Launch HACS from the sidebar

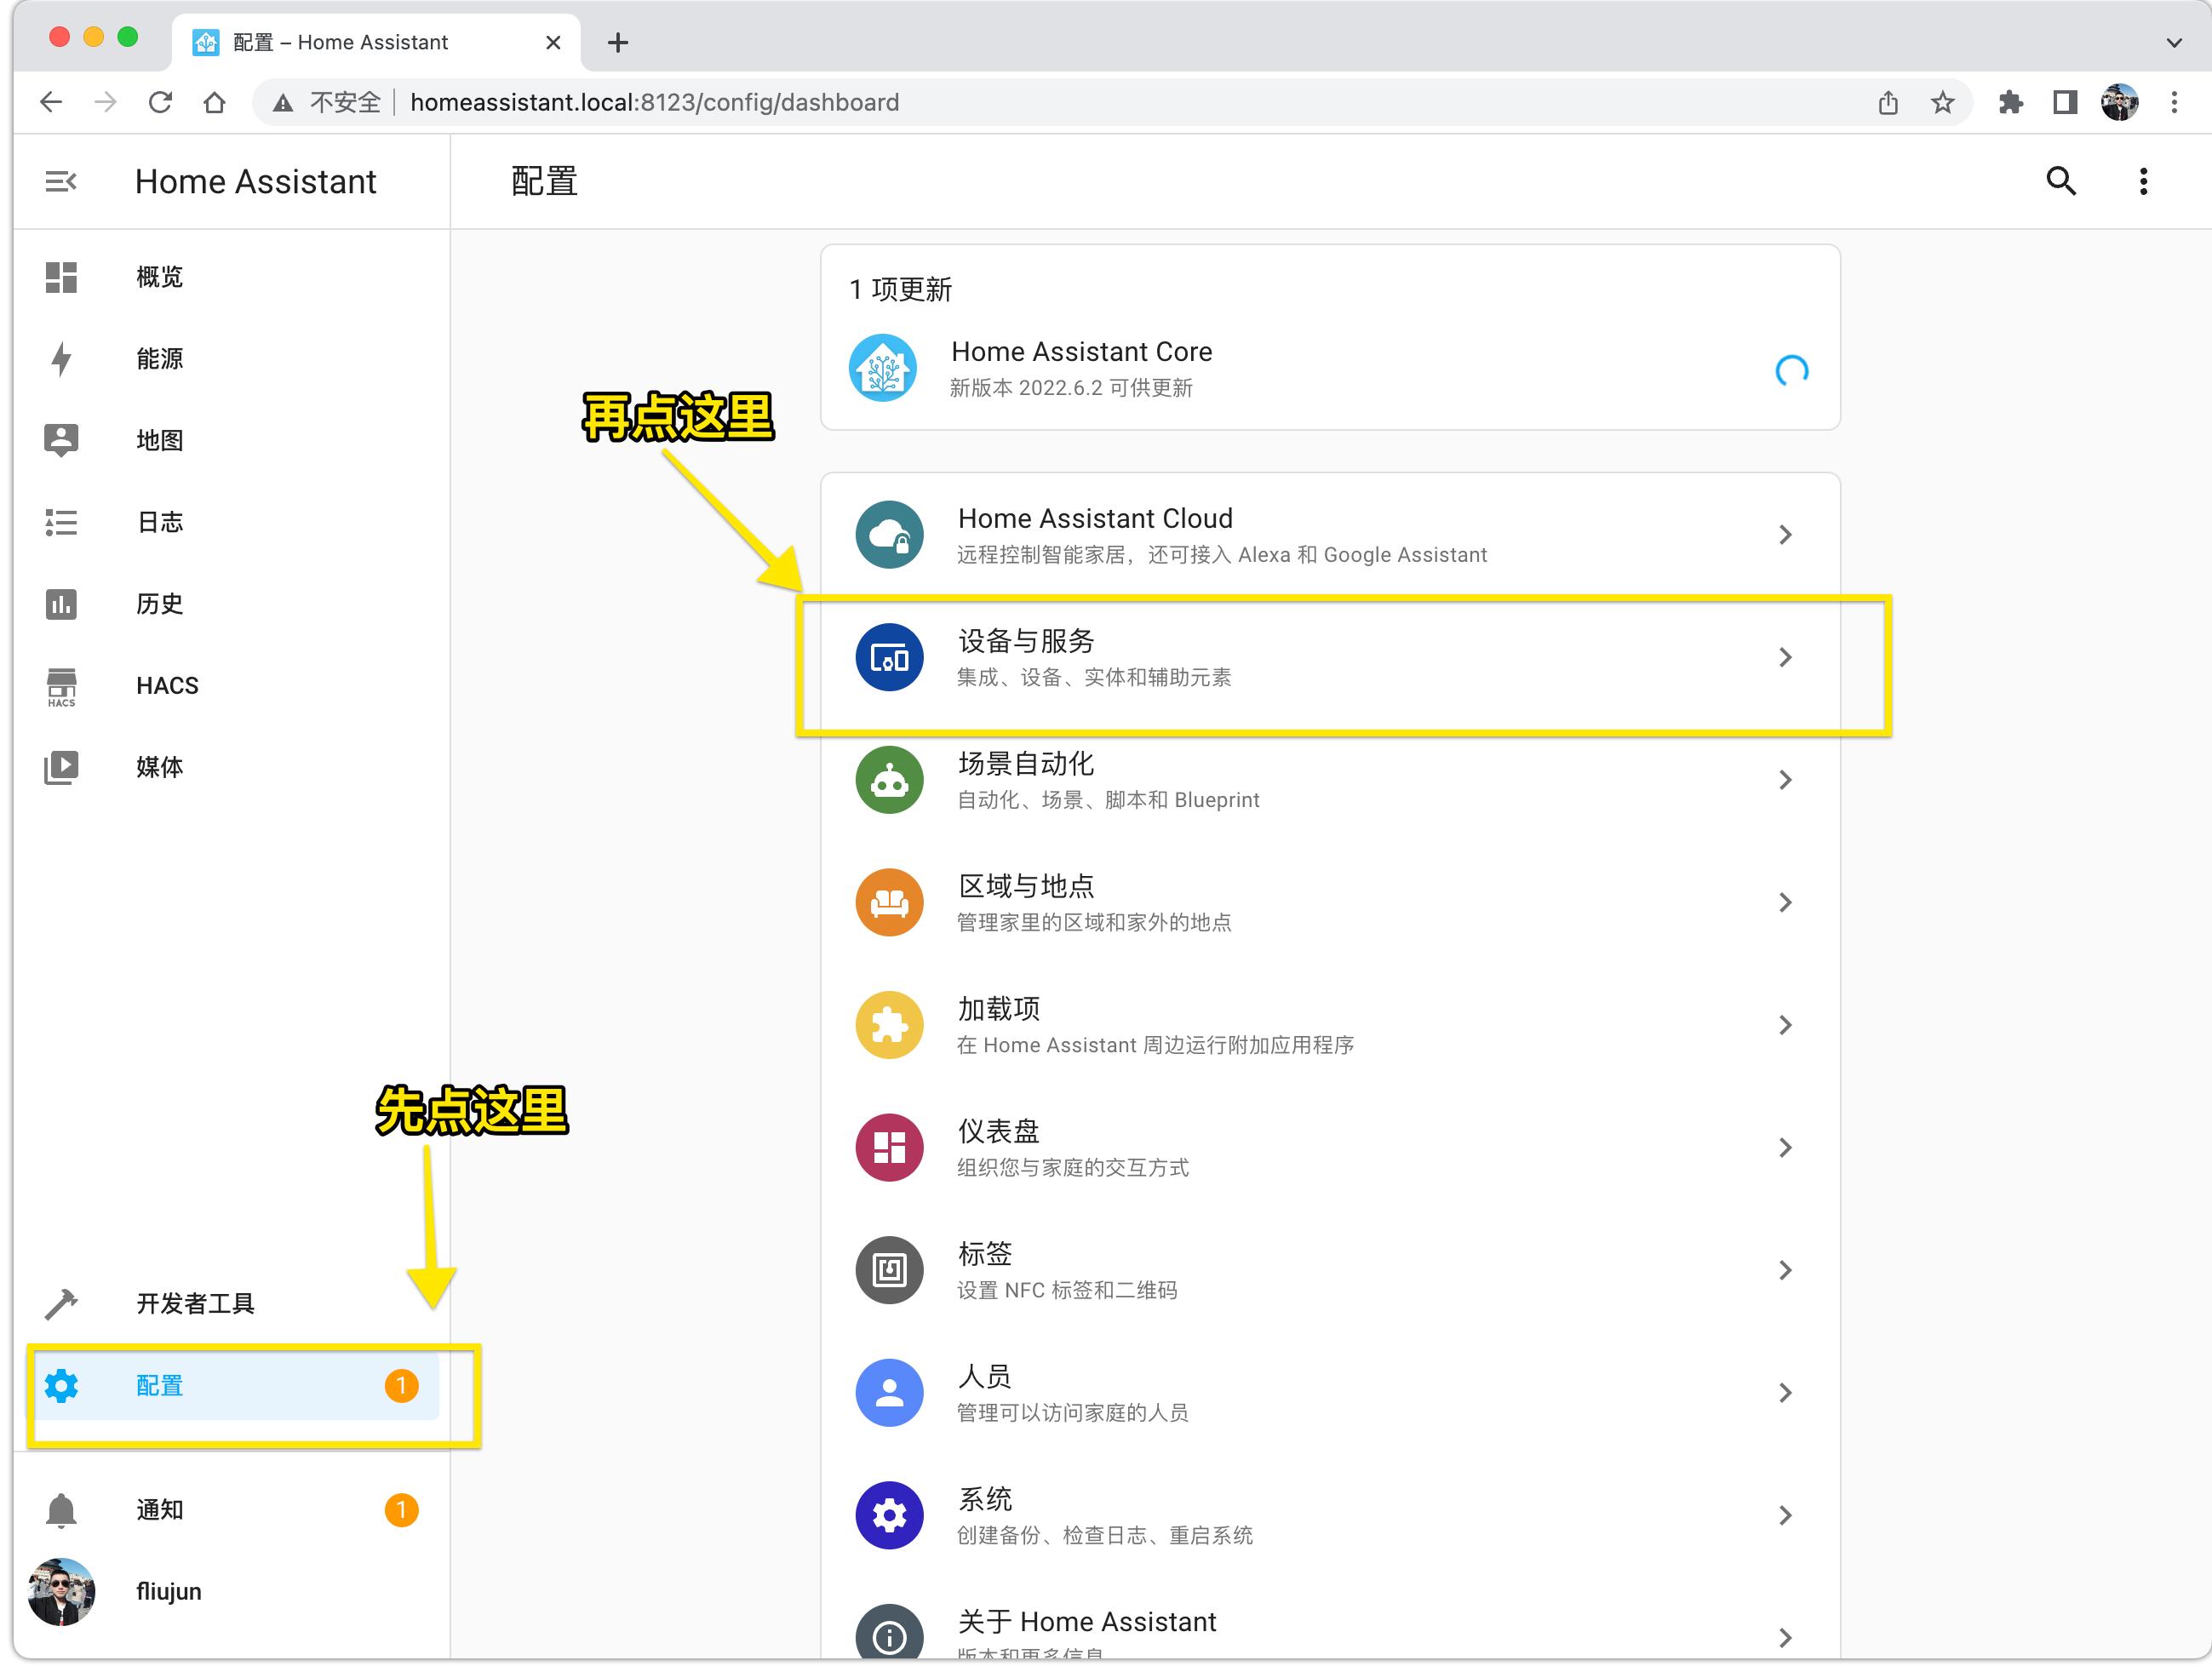click(166, 686)
